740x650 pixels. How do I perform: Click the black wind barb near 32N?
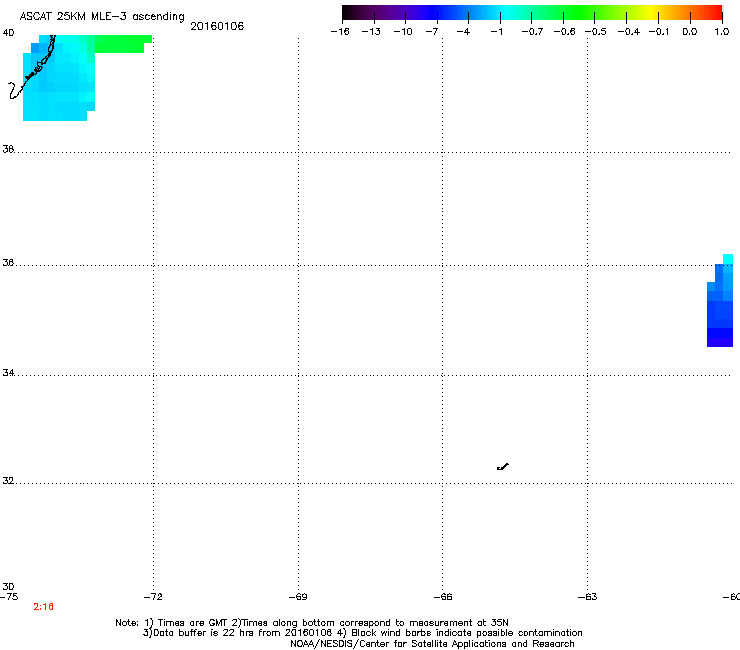pyautogui.click(x=503, y=467)
